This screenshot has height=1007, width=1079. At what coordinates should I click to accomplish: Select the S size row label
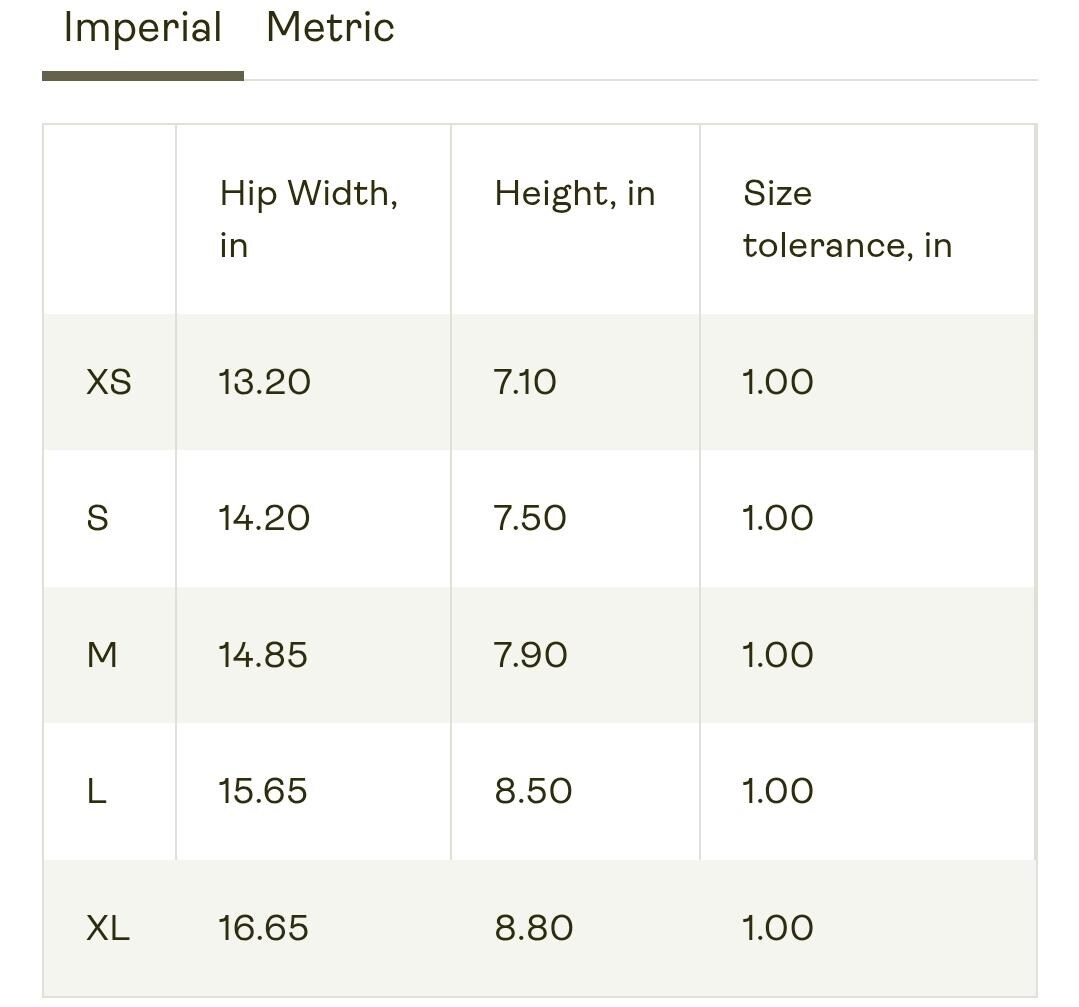98,518
